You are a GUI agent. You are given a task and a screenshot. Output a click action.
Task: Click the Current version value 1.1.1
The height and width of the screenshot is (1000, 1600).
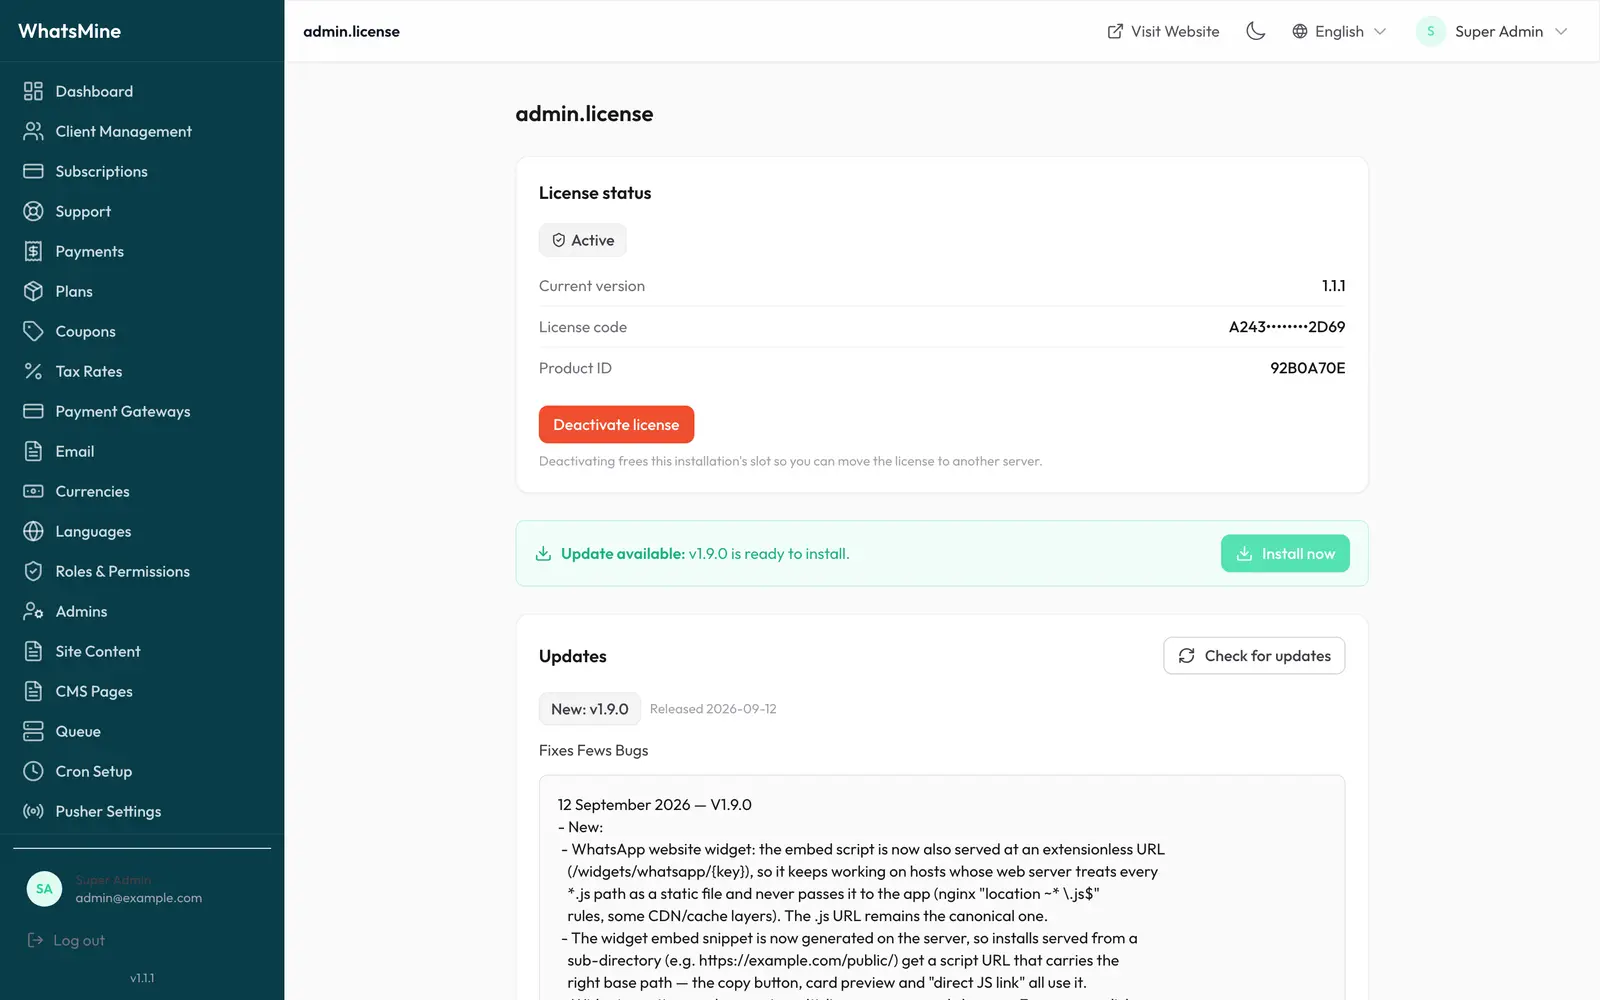tap(1333, 286)
